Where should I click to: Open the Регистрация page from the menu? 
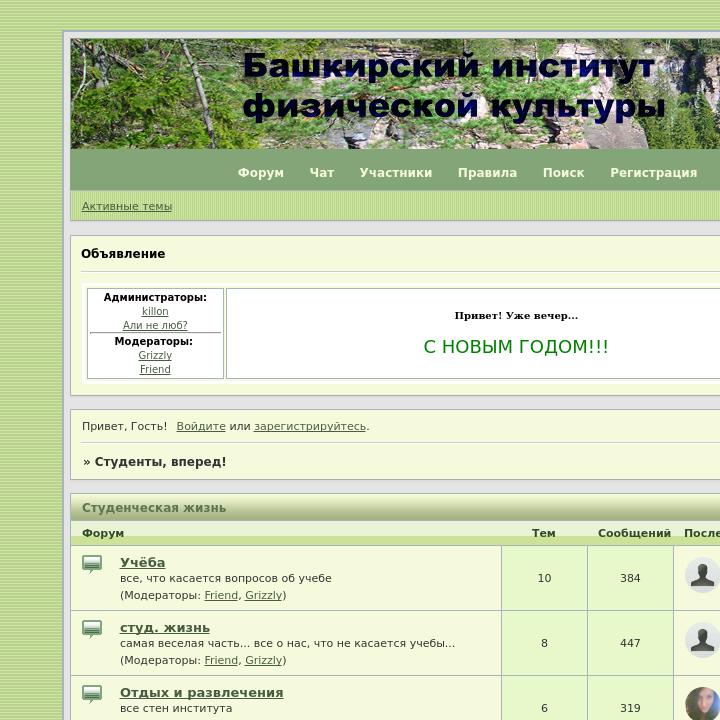pos(653,173)
